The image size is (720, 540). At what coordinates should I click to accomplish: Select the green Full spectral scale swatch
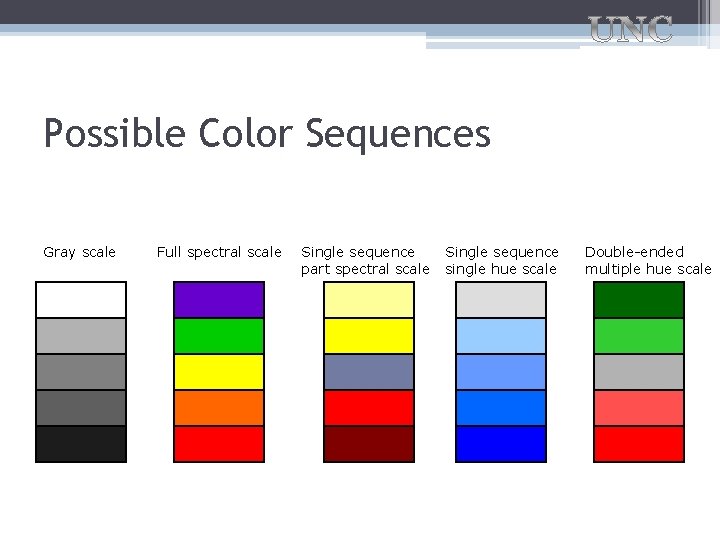coord(219,336)
